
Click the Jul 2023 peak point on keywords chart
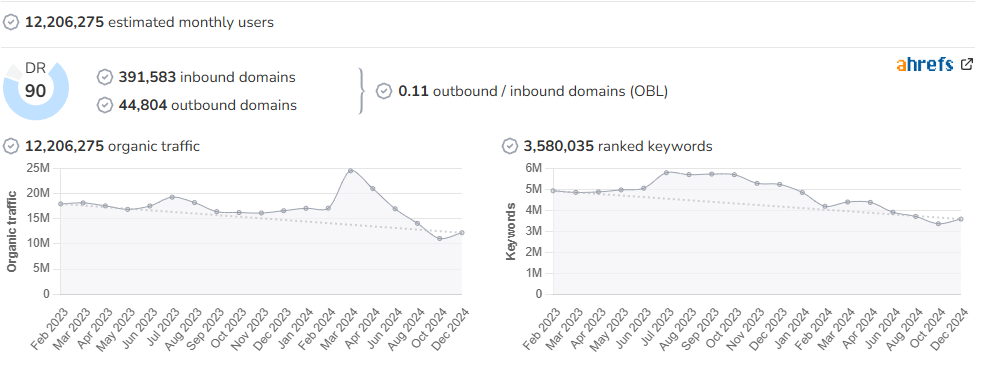click(x=666, y=172)
